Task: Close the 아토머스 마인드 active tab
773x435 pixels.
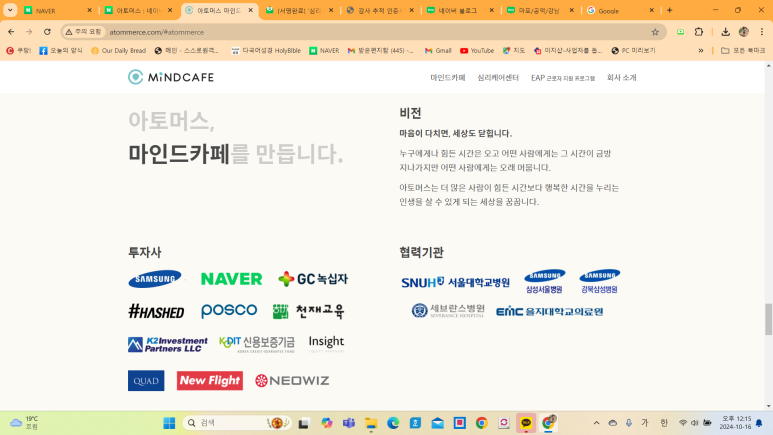Action: pos(250,10)
